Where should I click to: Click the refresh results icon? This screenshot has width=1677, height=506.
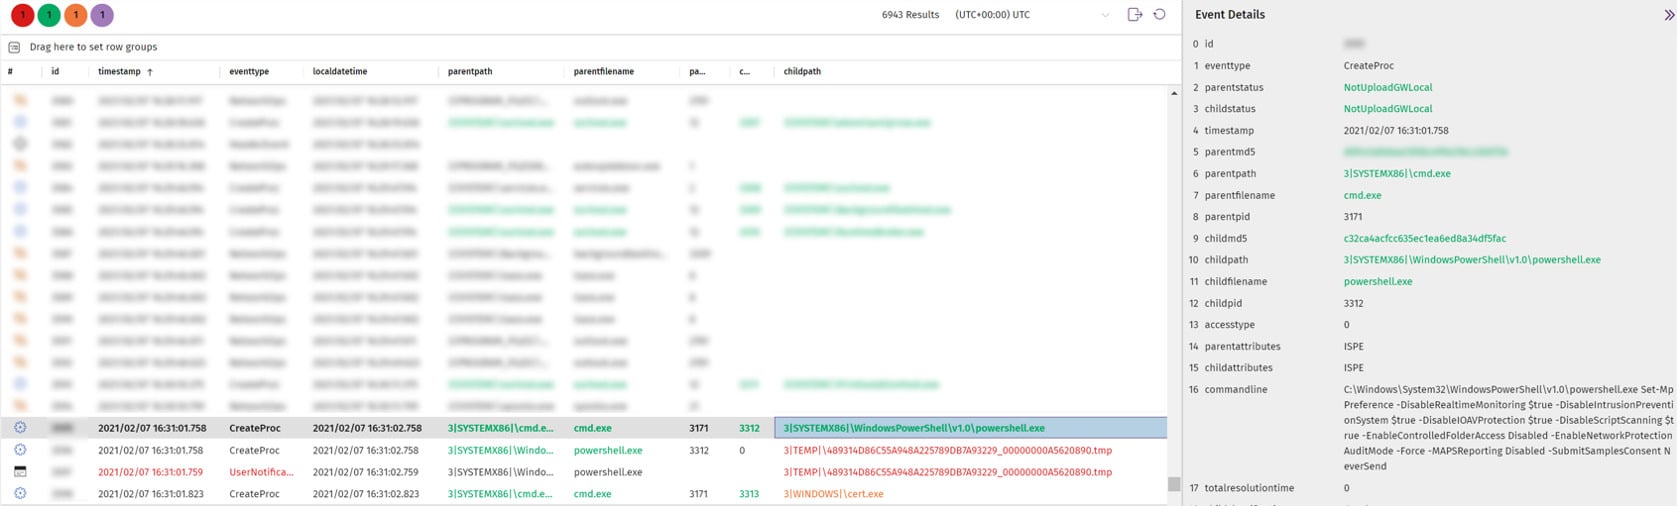[1159, 15]
